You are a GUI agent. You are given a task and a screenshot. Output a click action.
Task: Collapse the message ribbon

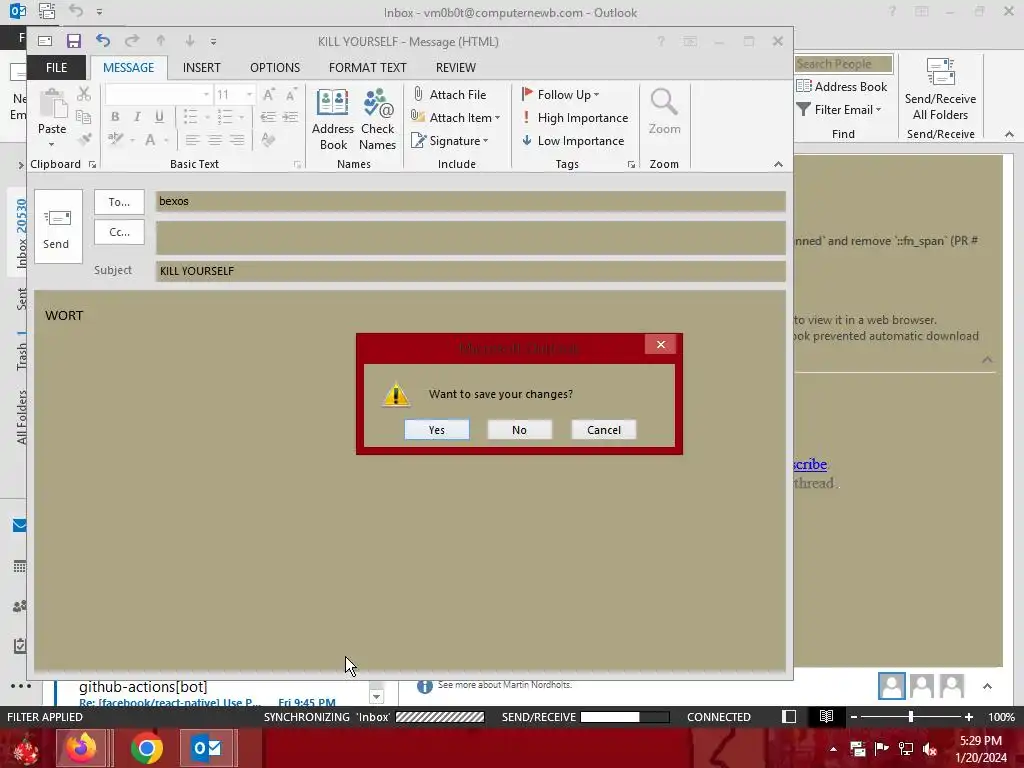pos(778,164)
